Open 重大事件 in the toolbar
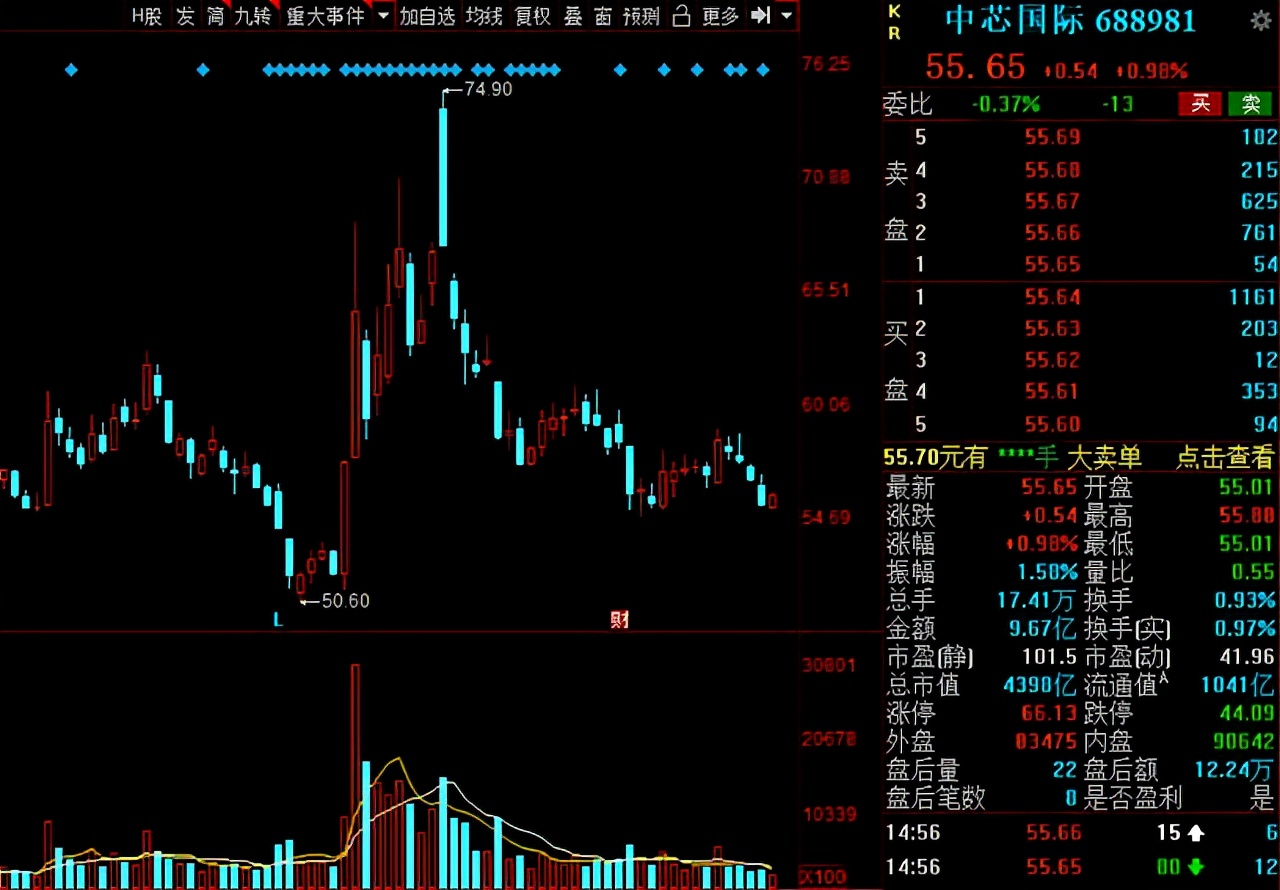Screen dimensions: 1280x890 pyautogui.click(x=325, y=16)
